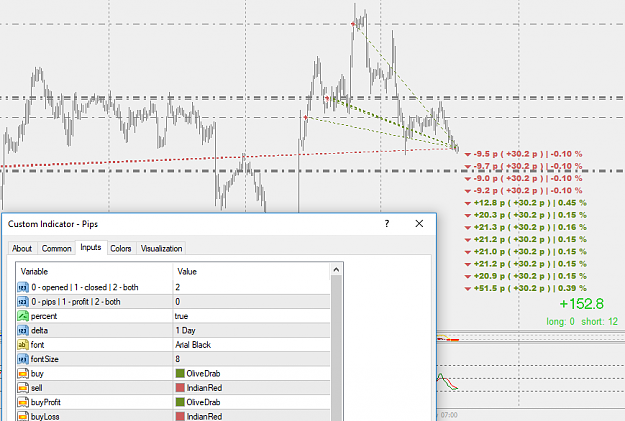Viewport: 625px width, 421px height.
Task: Click red arrow marker next to '-9.5 p' label
Action: 468,155
